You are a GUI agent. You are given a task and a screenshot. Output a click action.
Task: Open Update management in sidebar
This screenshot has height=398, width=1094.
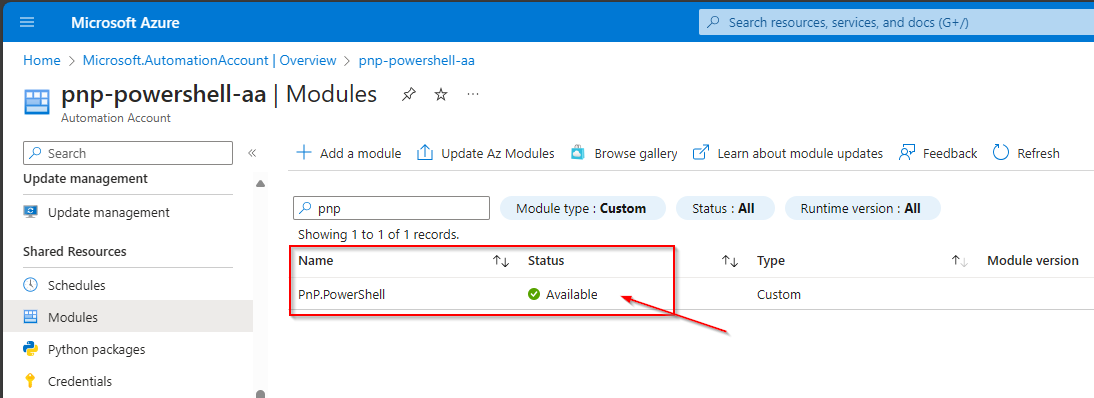tap(108, 212)
